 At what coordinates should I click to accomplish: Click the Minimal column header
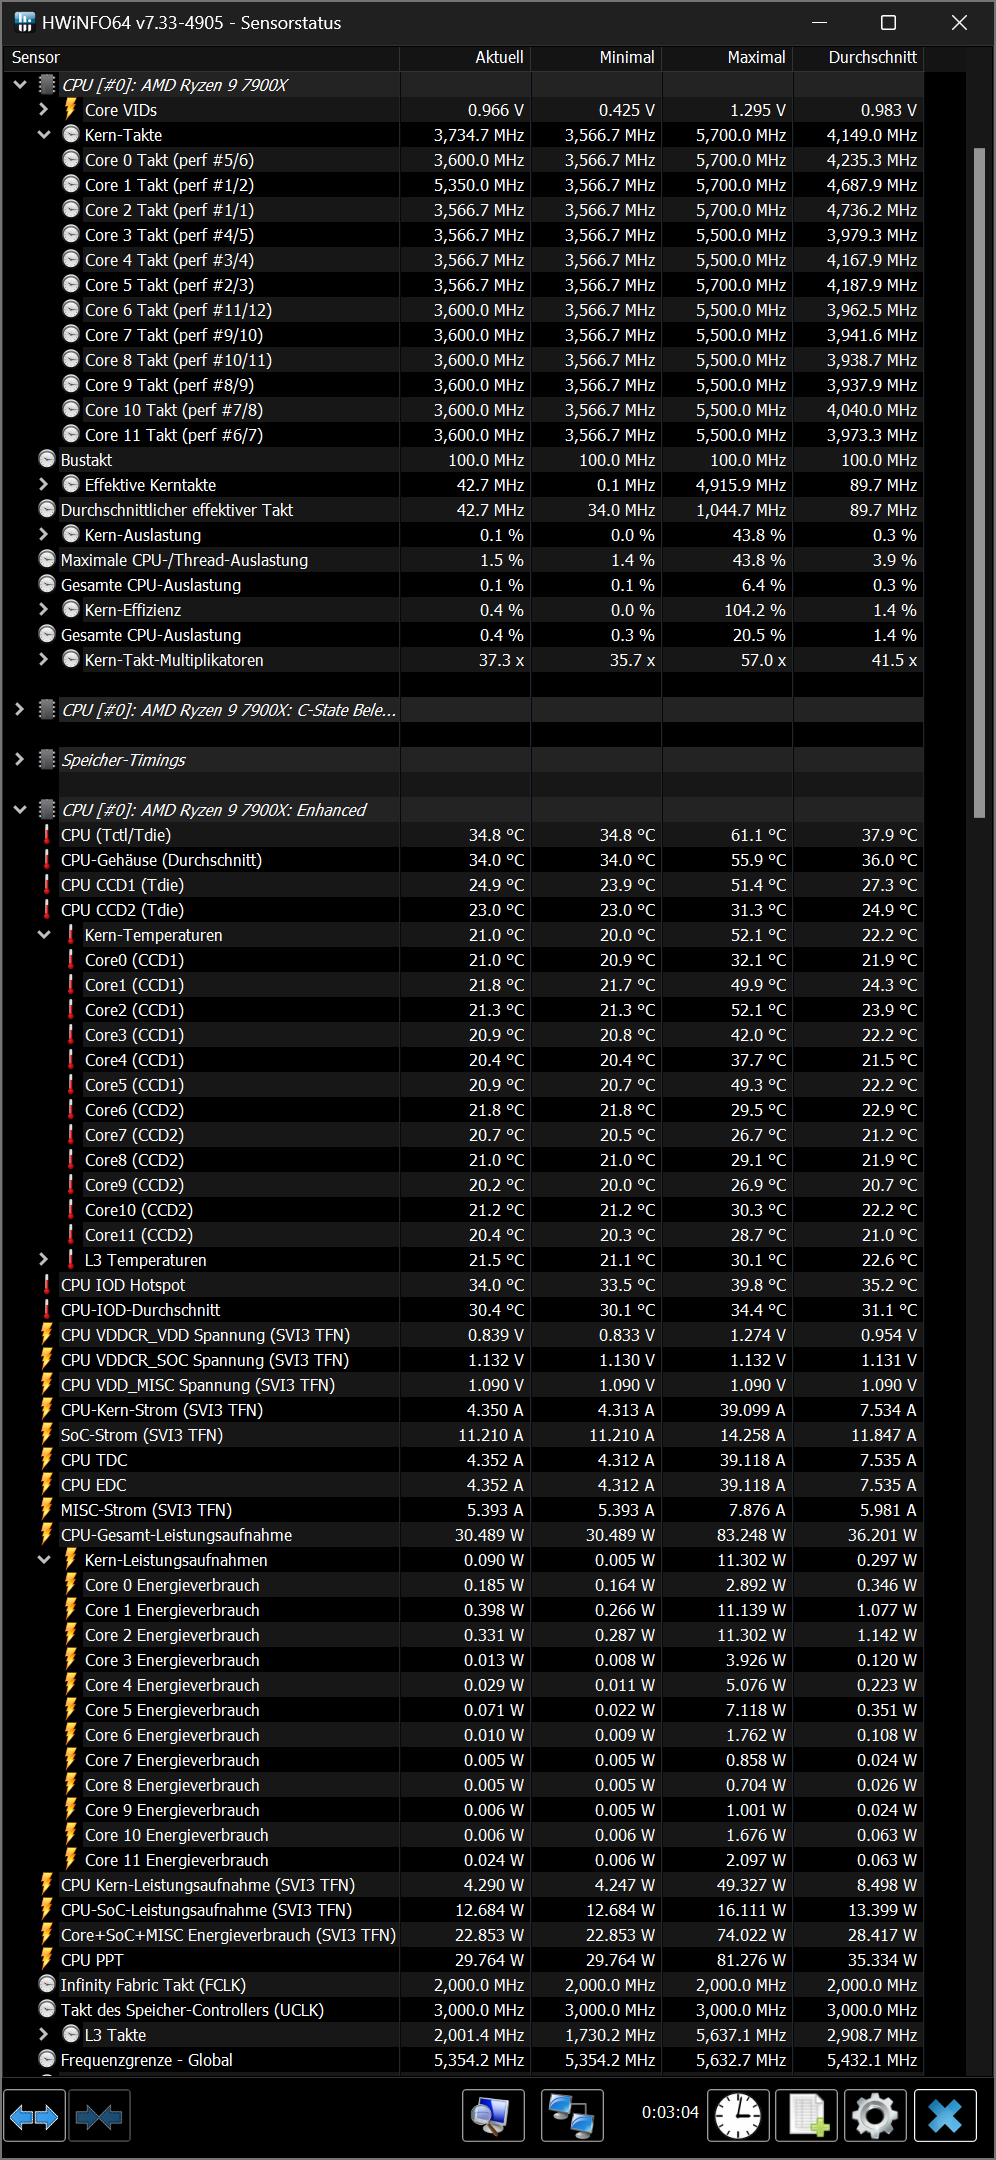pyautogui.click(x=596, y=58)
